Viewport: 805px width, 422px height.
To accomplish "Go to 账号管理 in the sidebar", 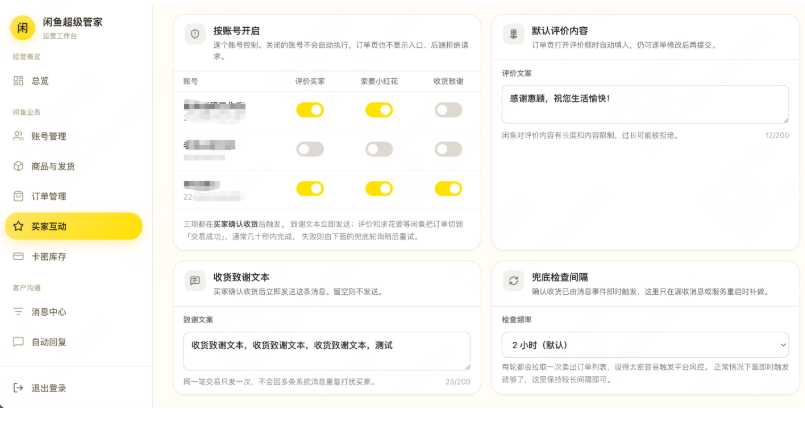I will 73,136.
